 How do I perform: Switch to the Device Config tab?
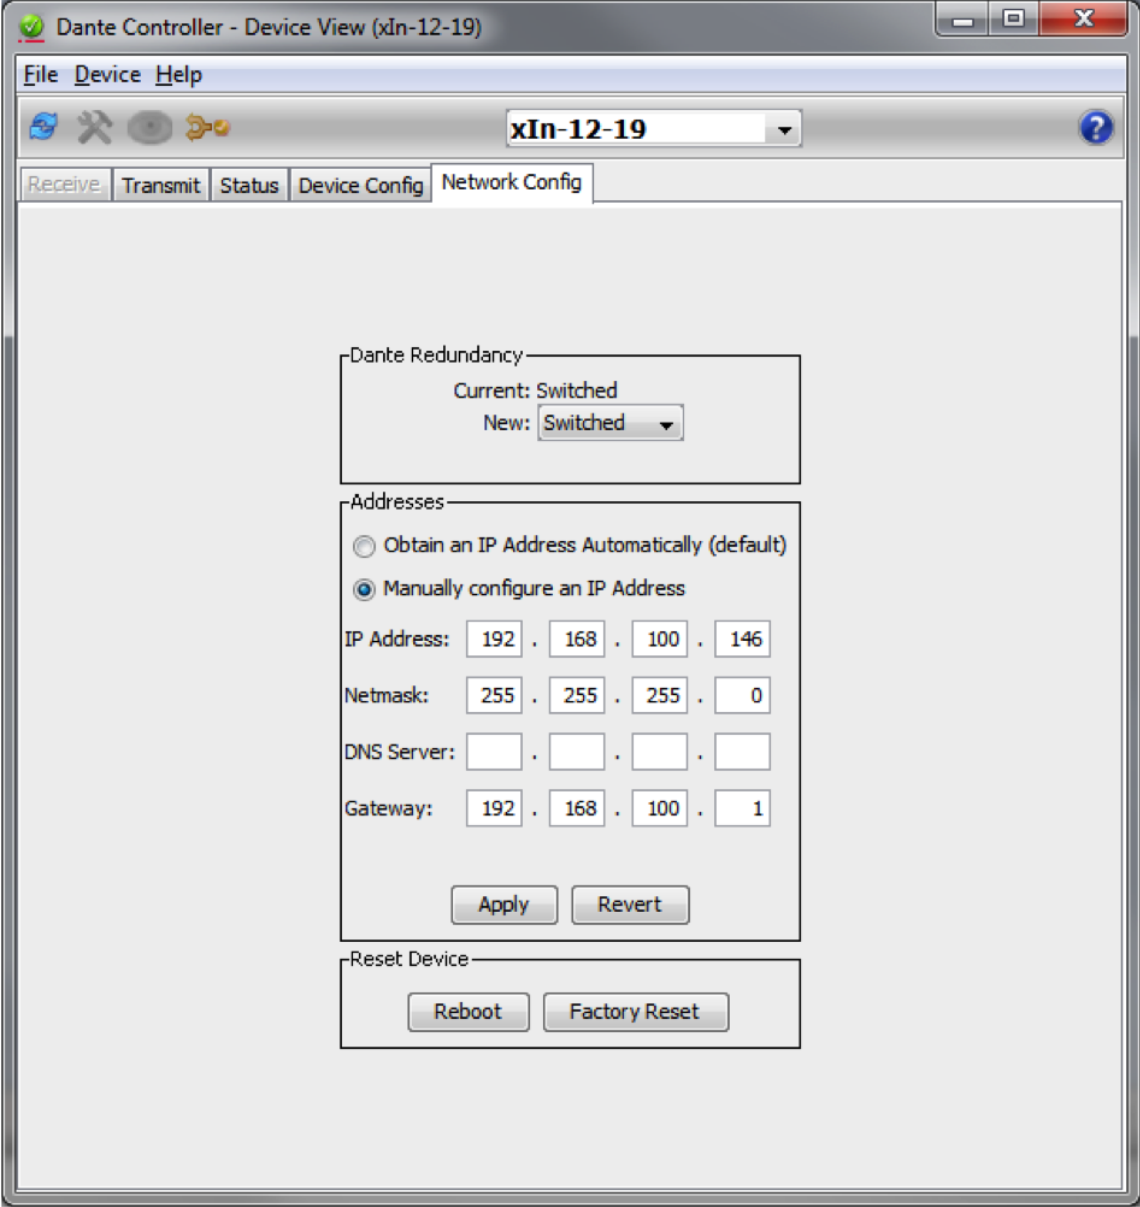pyautogui.click(x=360, y=185)
